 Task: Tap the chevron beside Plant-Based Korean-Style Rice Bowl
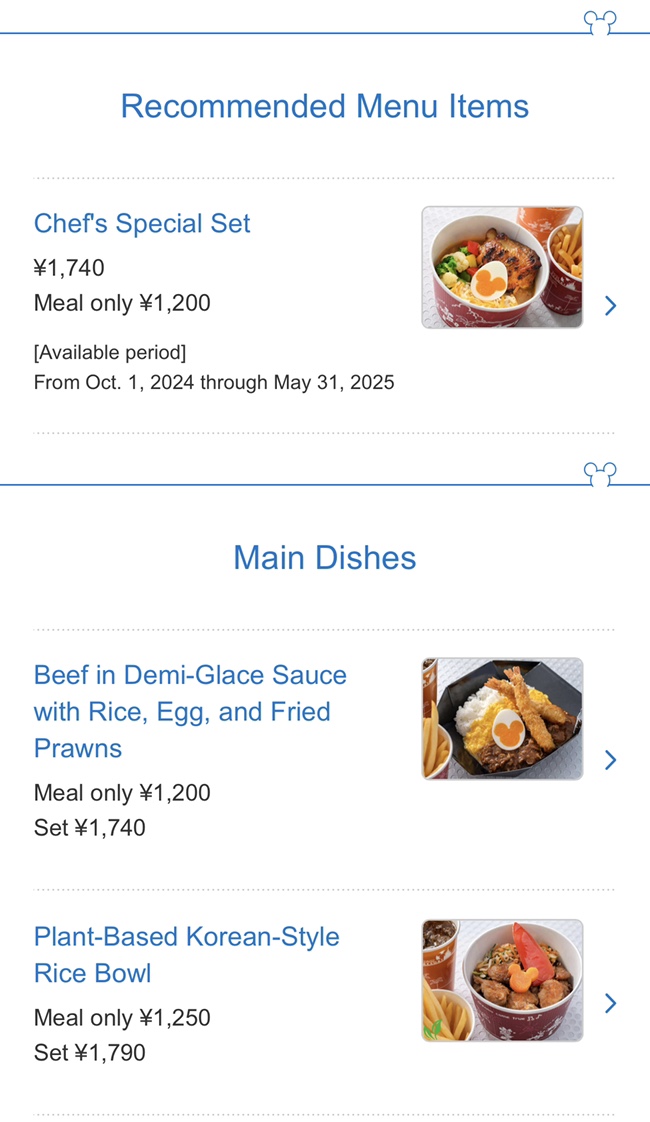click(610, 1003)
